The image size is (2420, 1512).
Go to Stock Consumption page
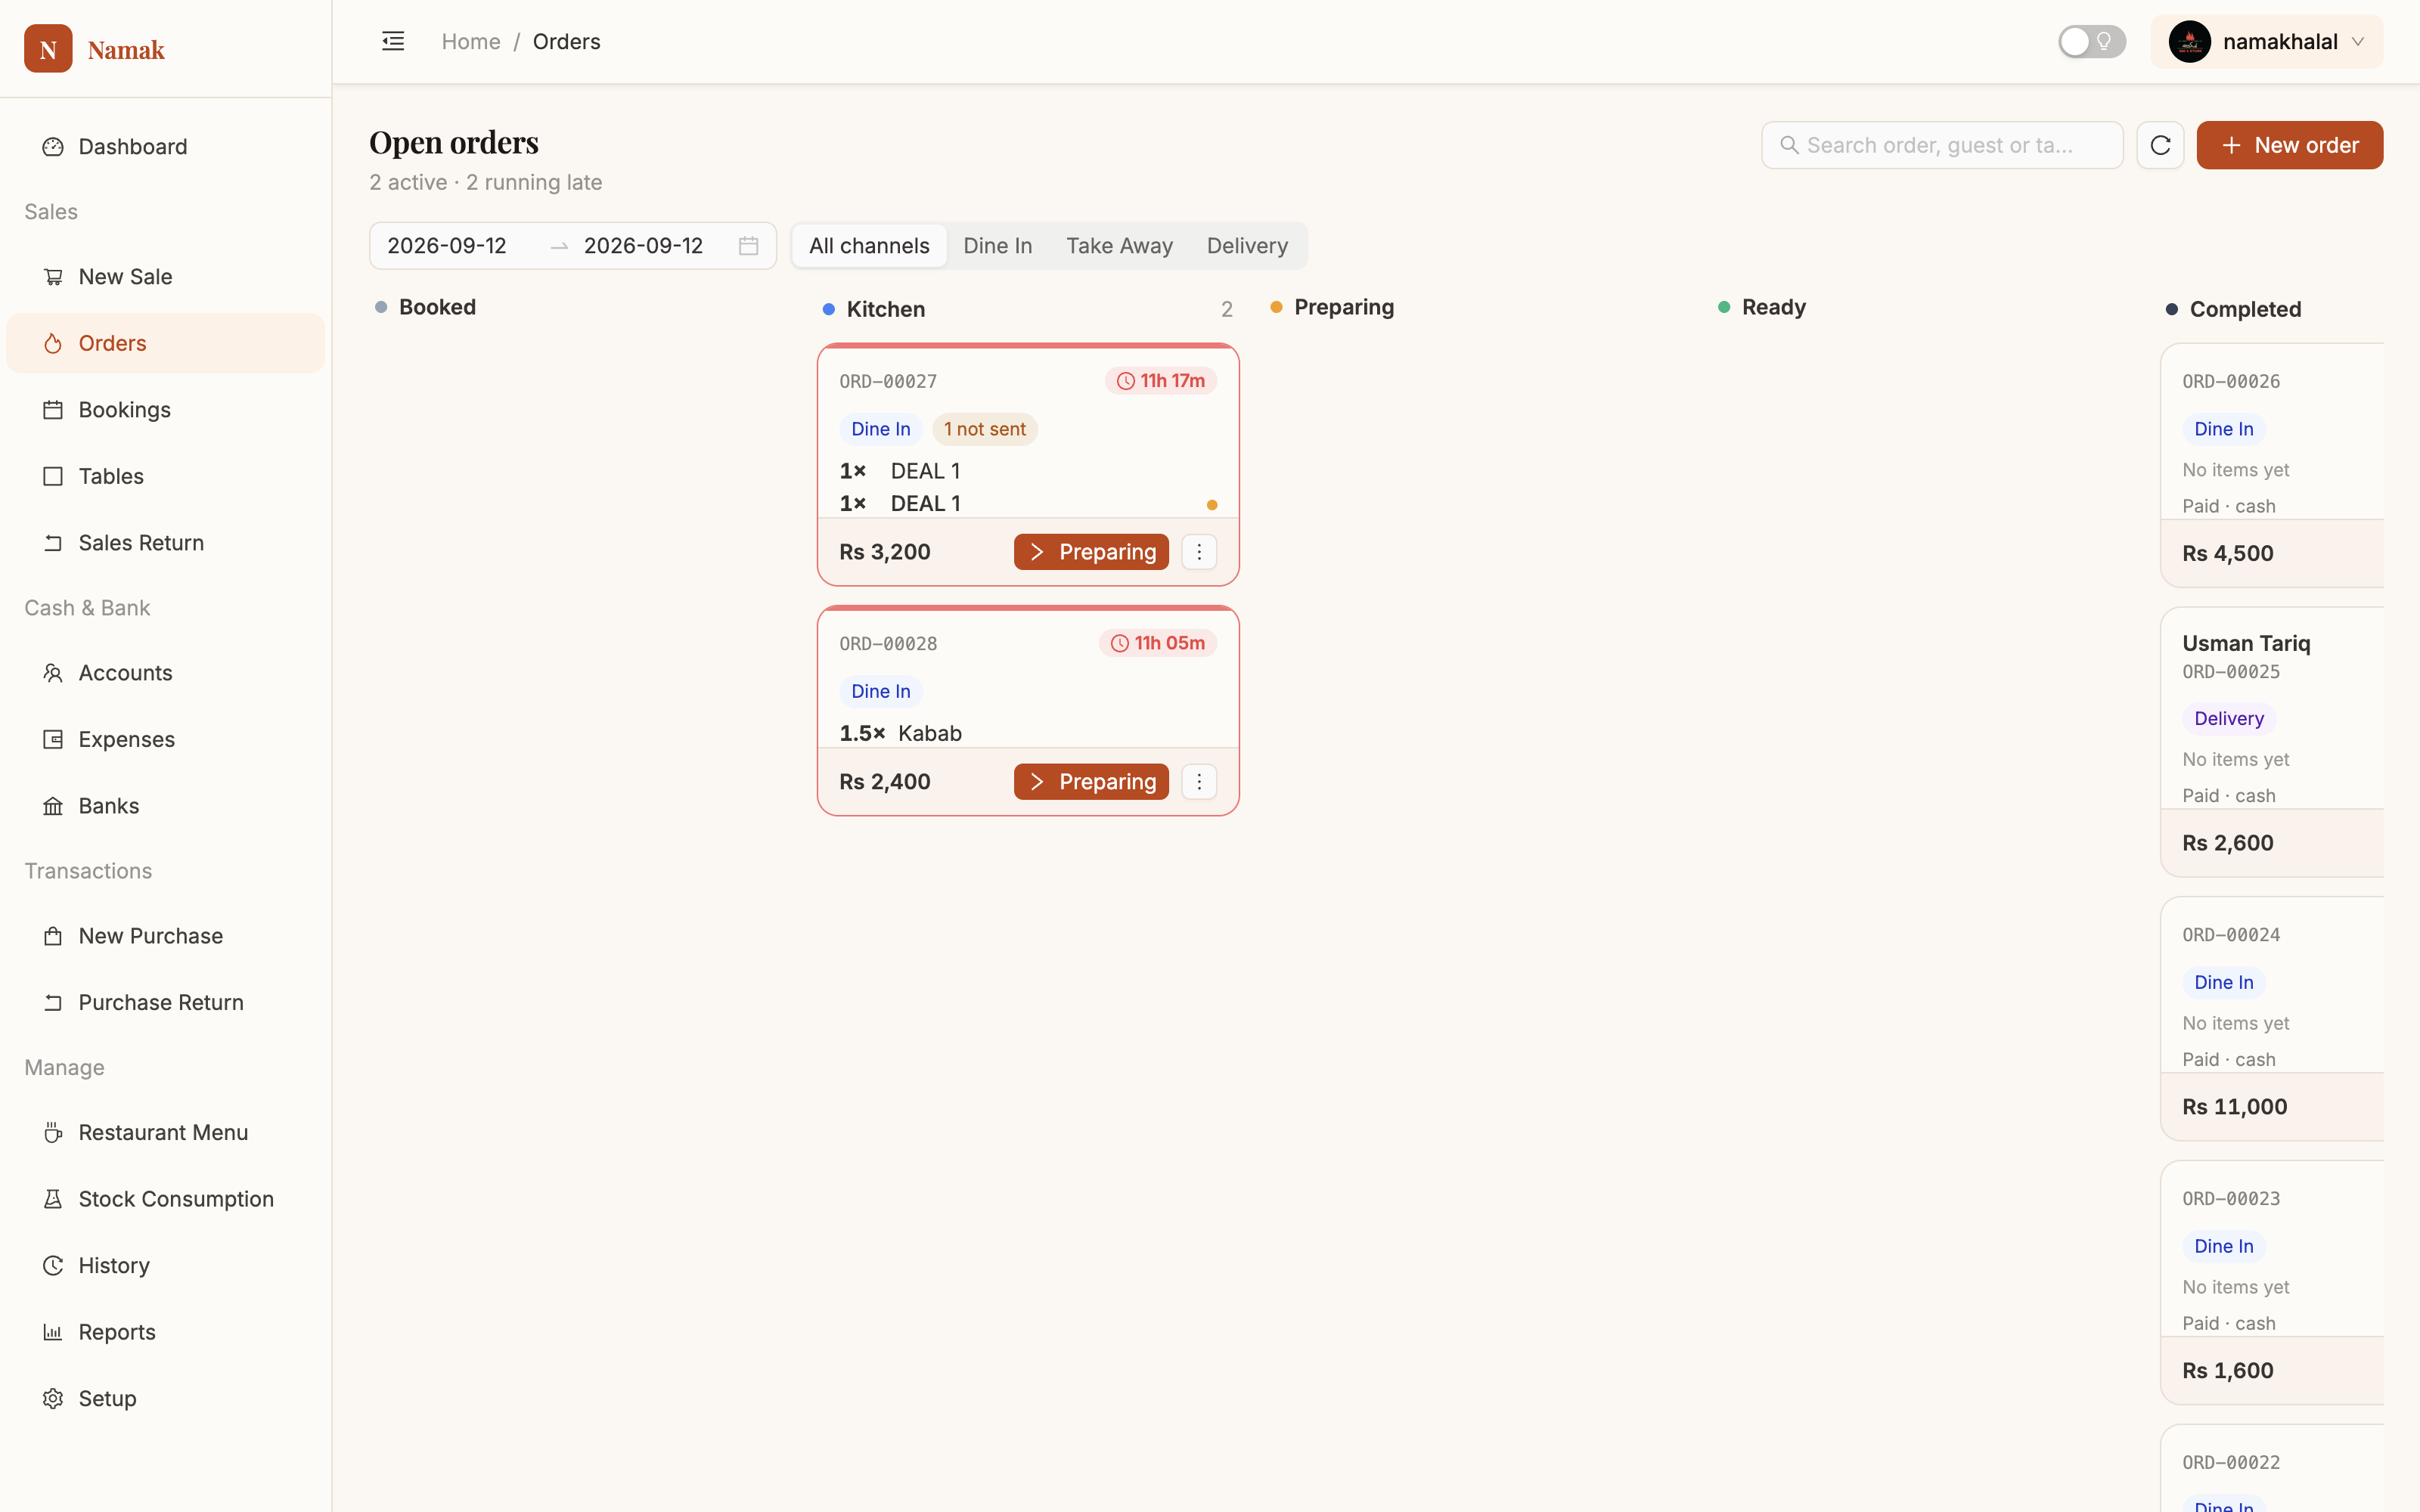[x=165, y=1199]
